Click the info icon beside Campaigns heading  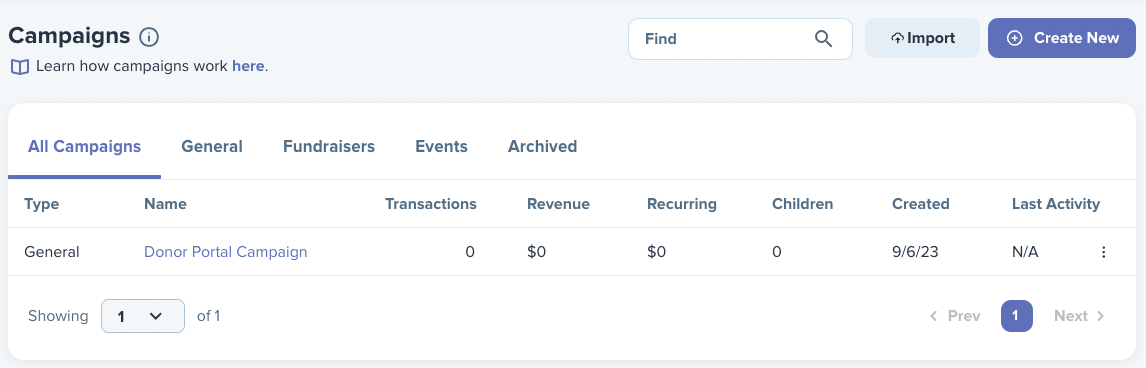tap(149, 37)
